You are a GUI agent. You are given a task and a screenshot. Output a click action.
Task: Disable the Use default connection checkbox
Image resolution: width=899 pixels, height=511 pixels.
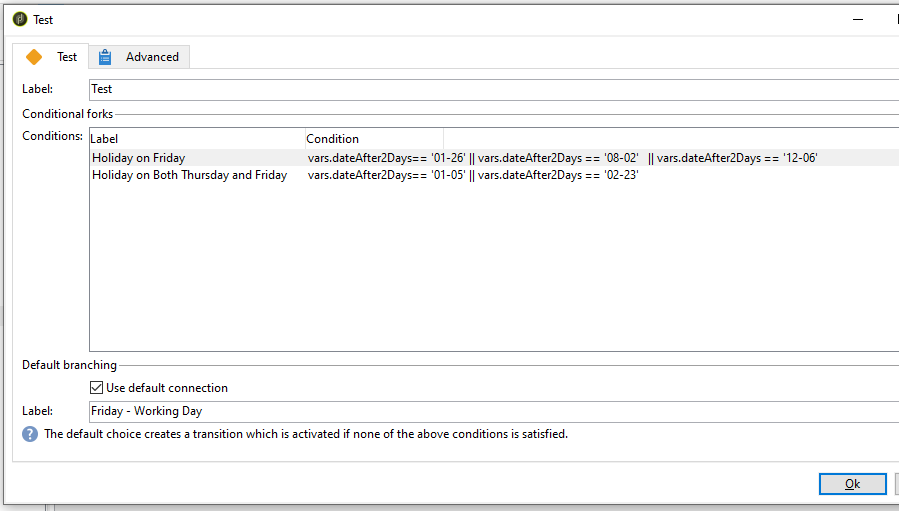point(97,388)
